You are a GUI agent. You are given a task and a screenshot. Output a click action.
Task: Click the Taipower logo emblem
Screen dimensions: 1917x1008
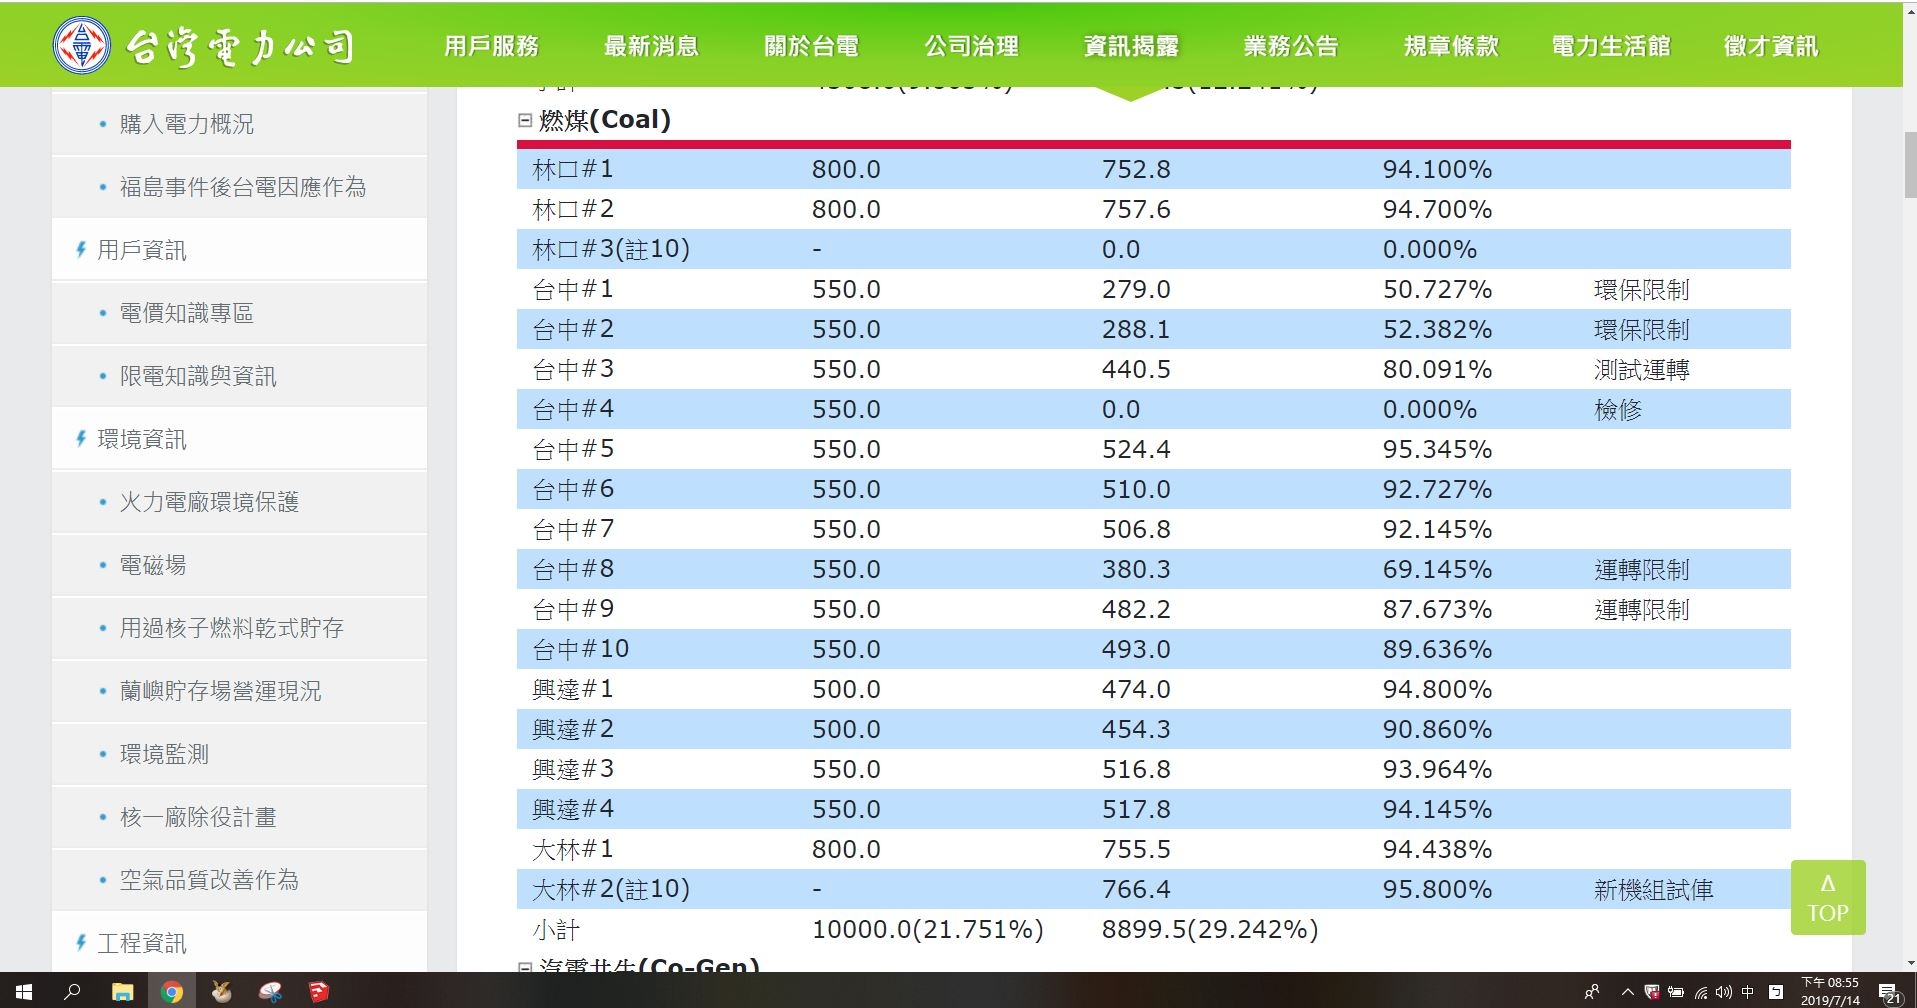(82, 46)
